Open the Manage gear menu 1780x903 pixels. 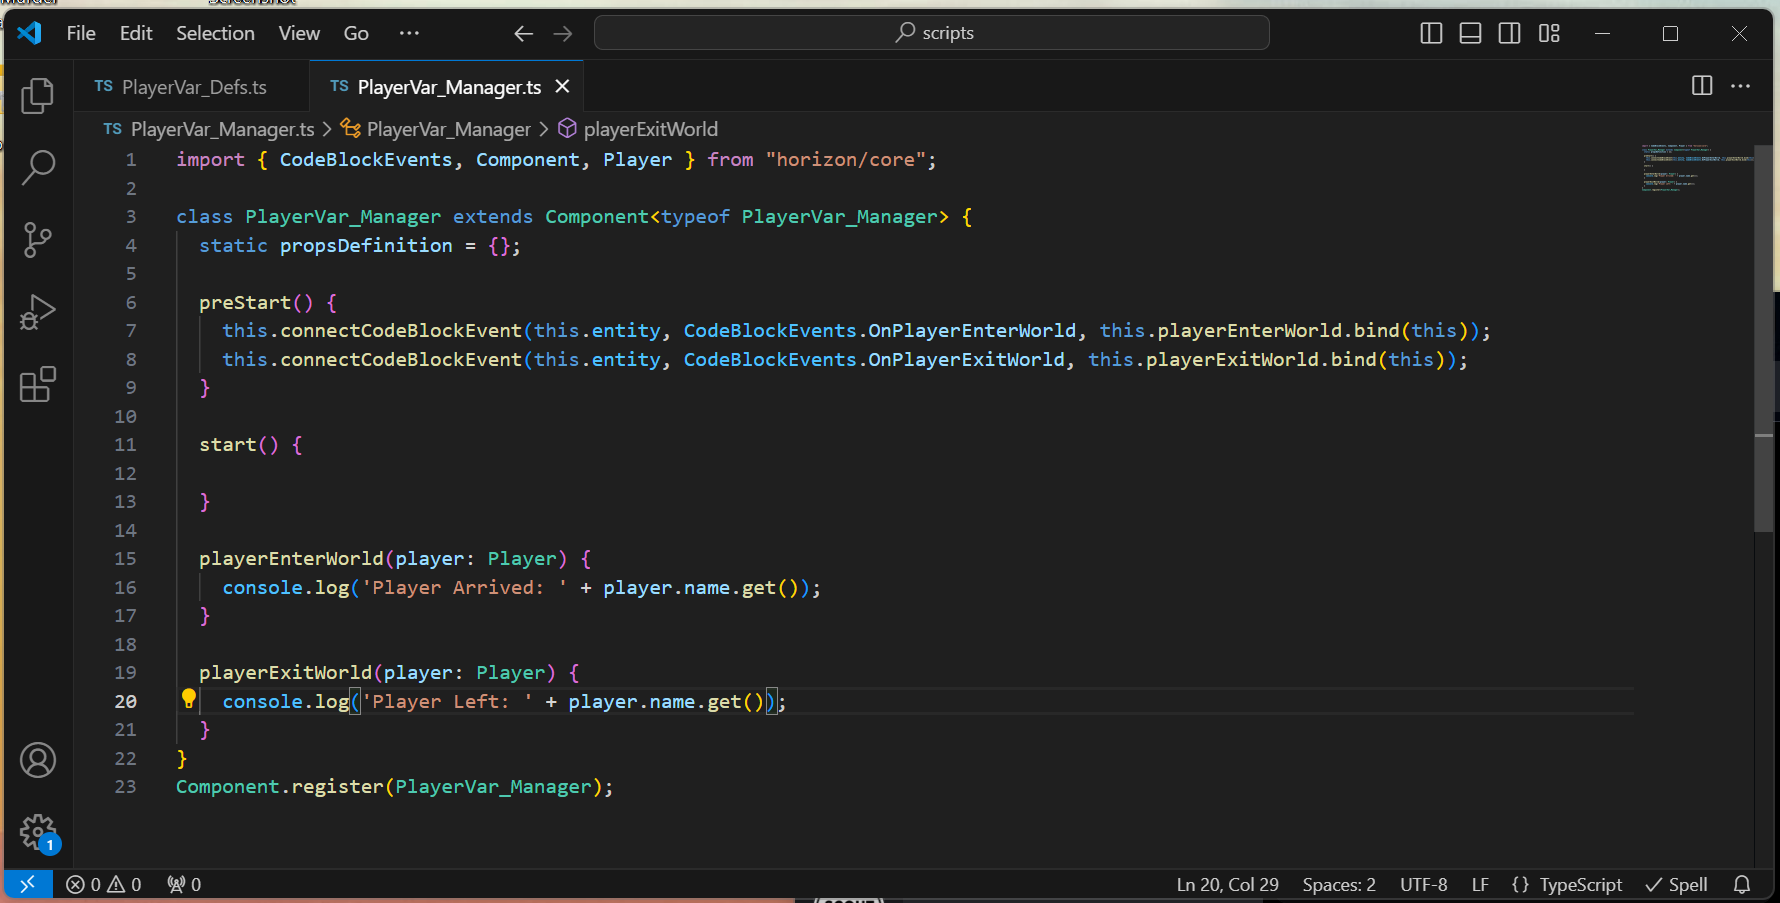(38, 831)
